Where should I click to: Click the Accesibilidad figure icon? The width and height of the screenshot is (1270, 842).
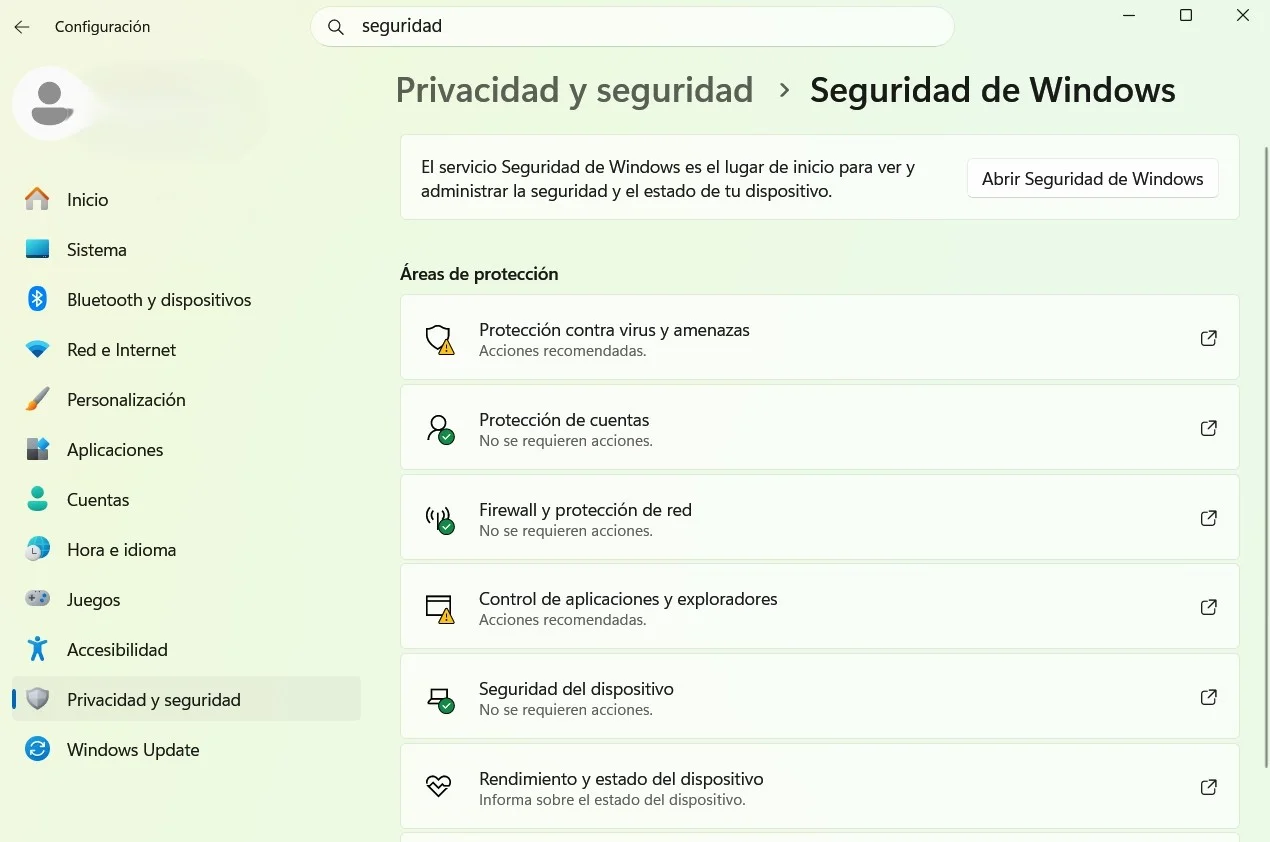coord(37,649)
